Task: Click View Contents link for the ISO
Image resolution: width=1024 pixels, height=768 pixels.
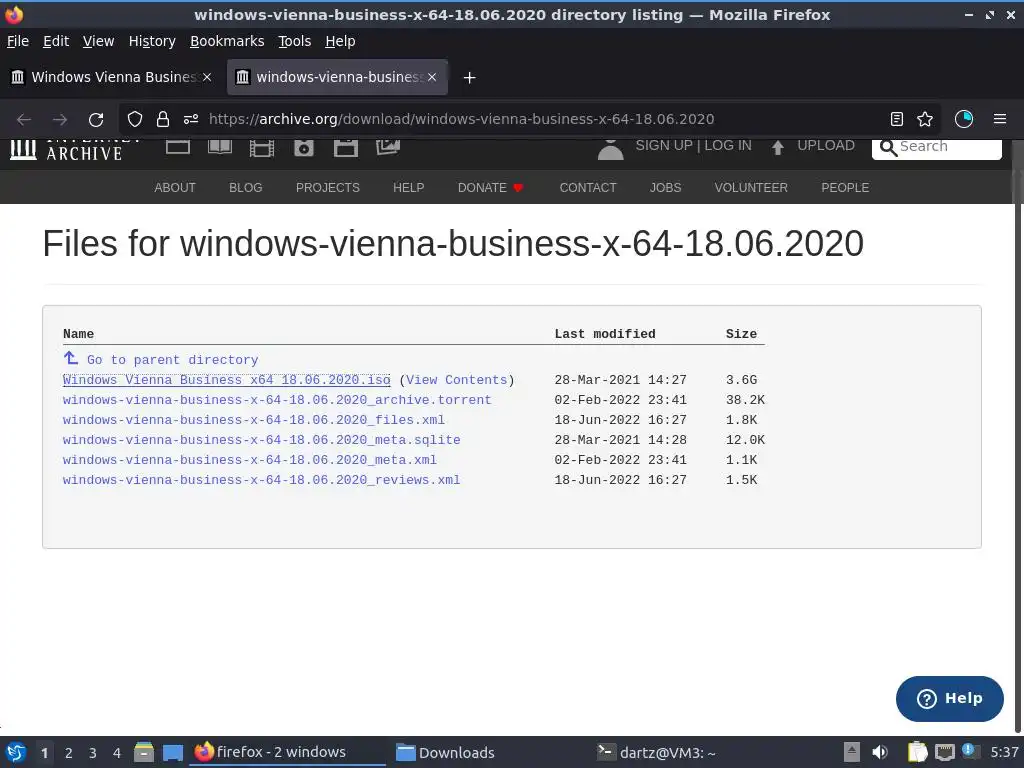Action: point(456,380)
